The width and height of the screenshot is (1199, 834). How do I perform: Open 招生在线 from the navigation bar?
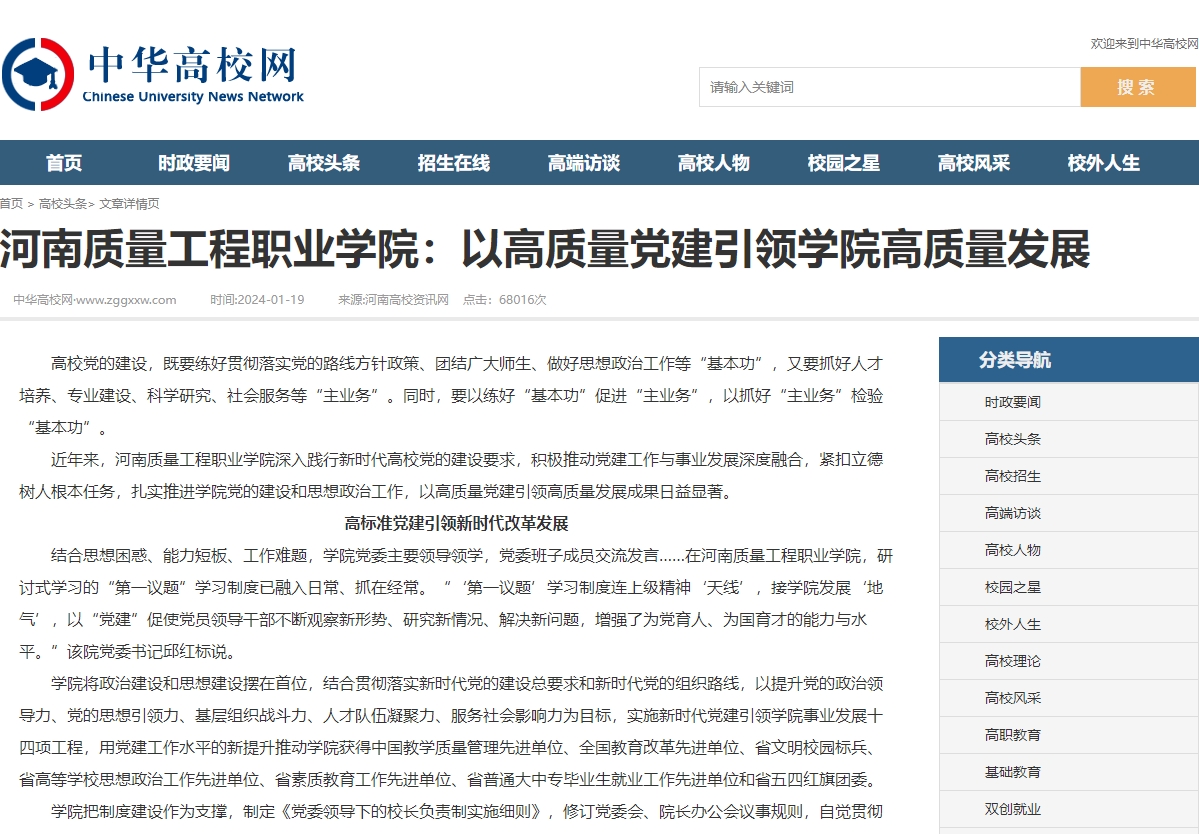click(x=454, y=163)
